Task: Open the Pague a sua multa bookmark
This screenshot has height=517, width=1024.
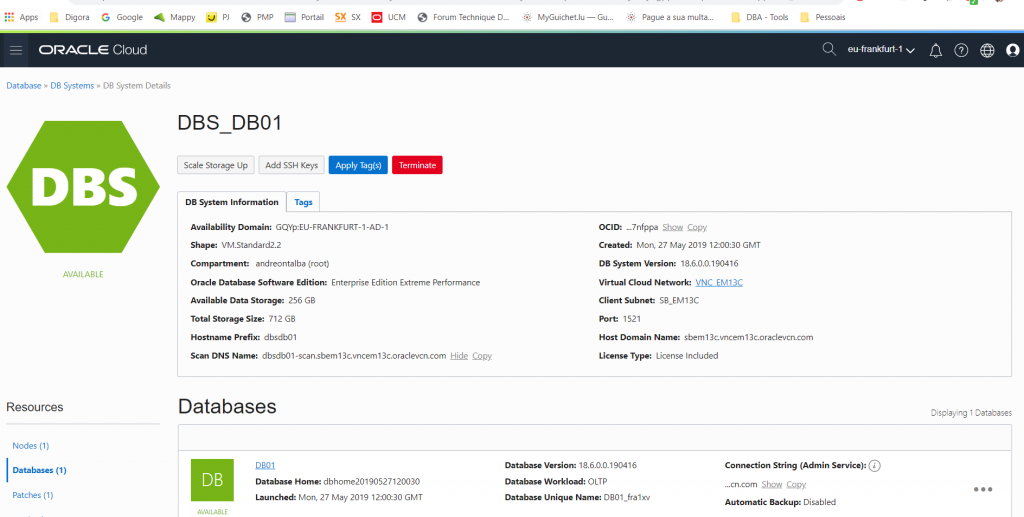Action: point(670,17)
